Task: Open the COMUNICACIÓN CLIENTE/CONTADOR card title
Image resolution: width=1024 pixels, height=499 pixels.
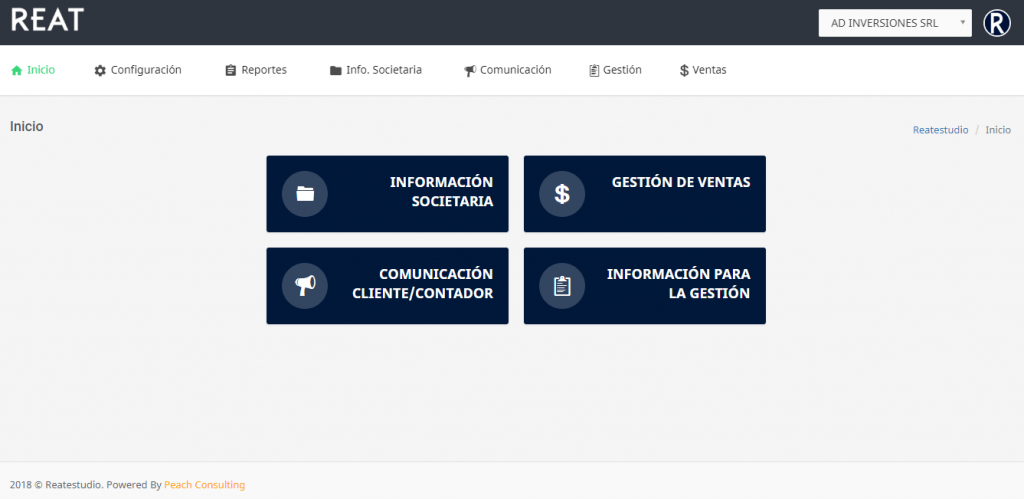Action: [423, 283]
